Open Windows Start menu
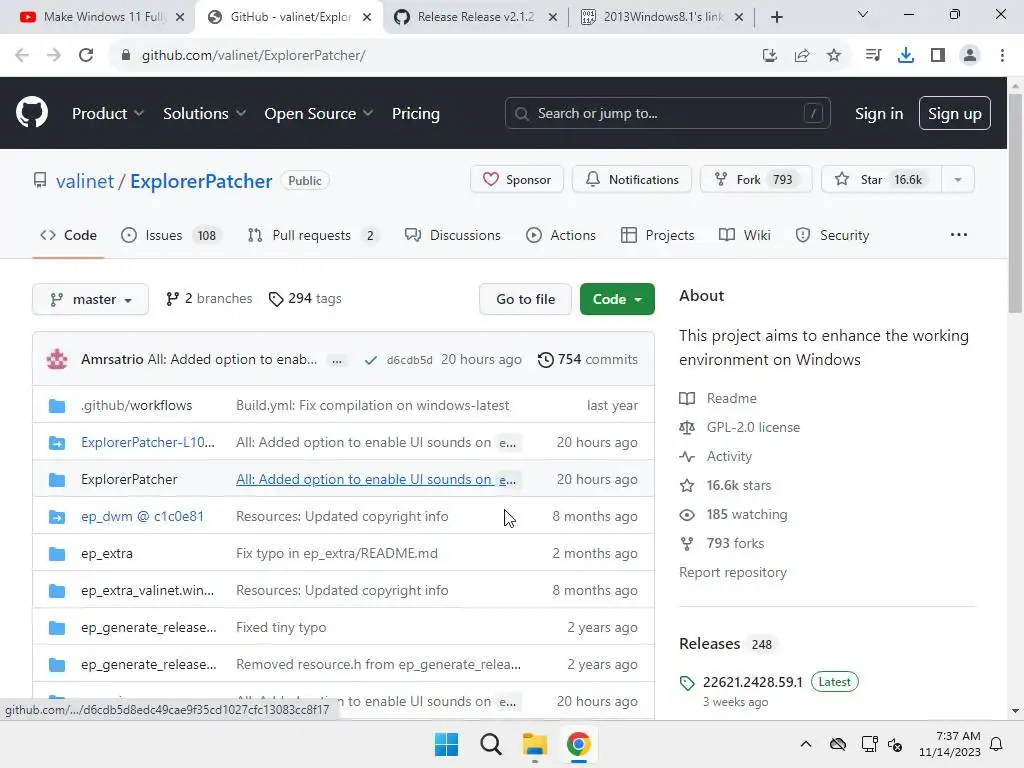The width and height of the screenshot is (1024, 768). (x=447, y=744)
